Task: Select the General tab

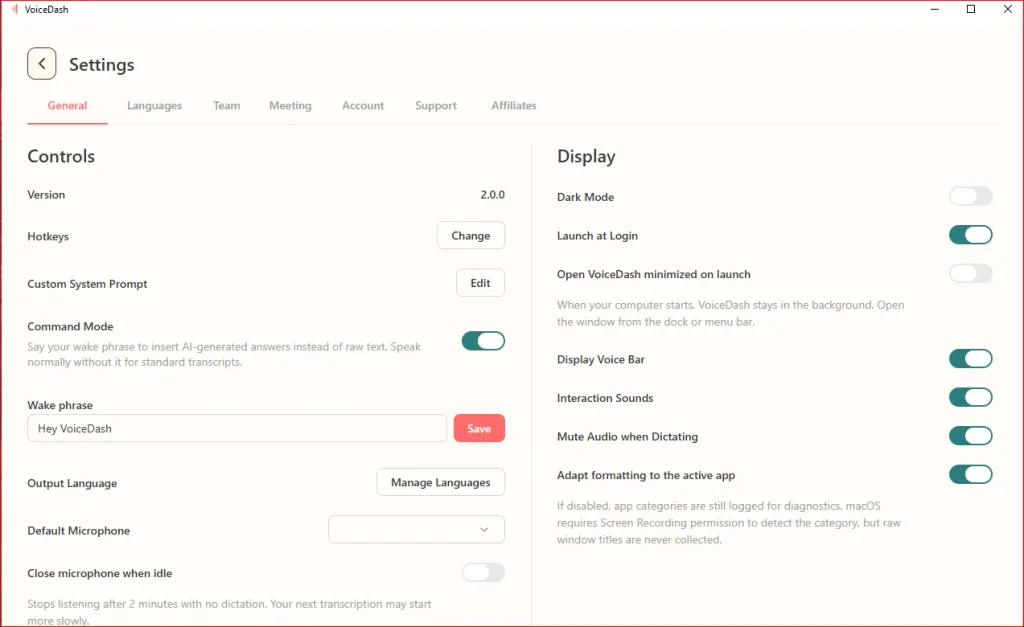Action: pos(67,106)
